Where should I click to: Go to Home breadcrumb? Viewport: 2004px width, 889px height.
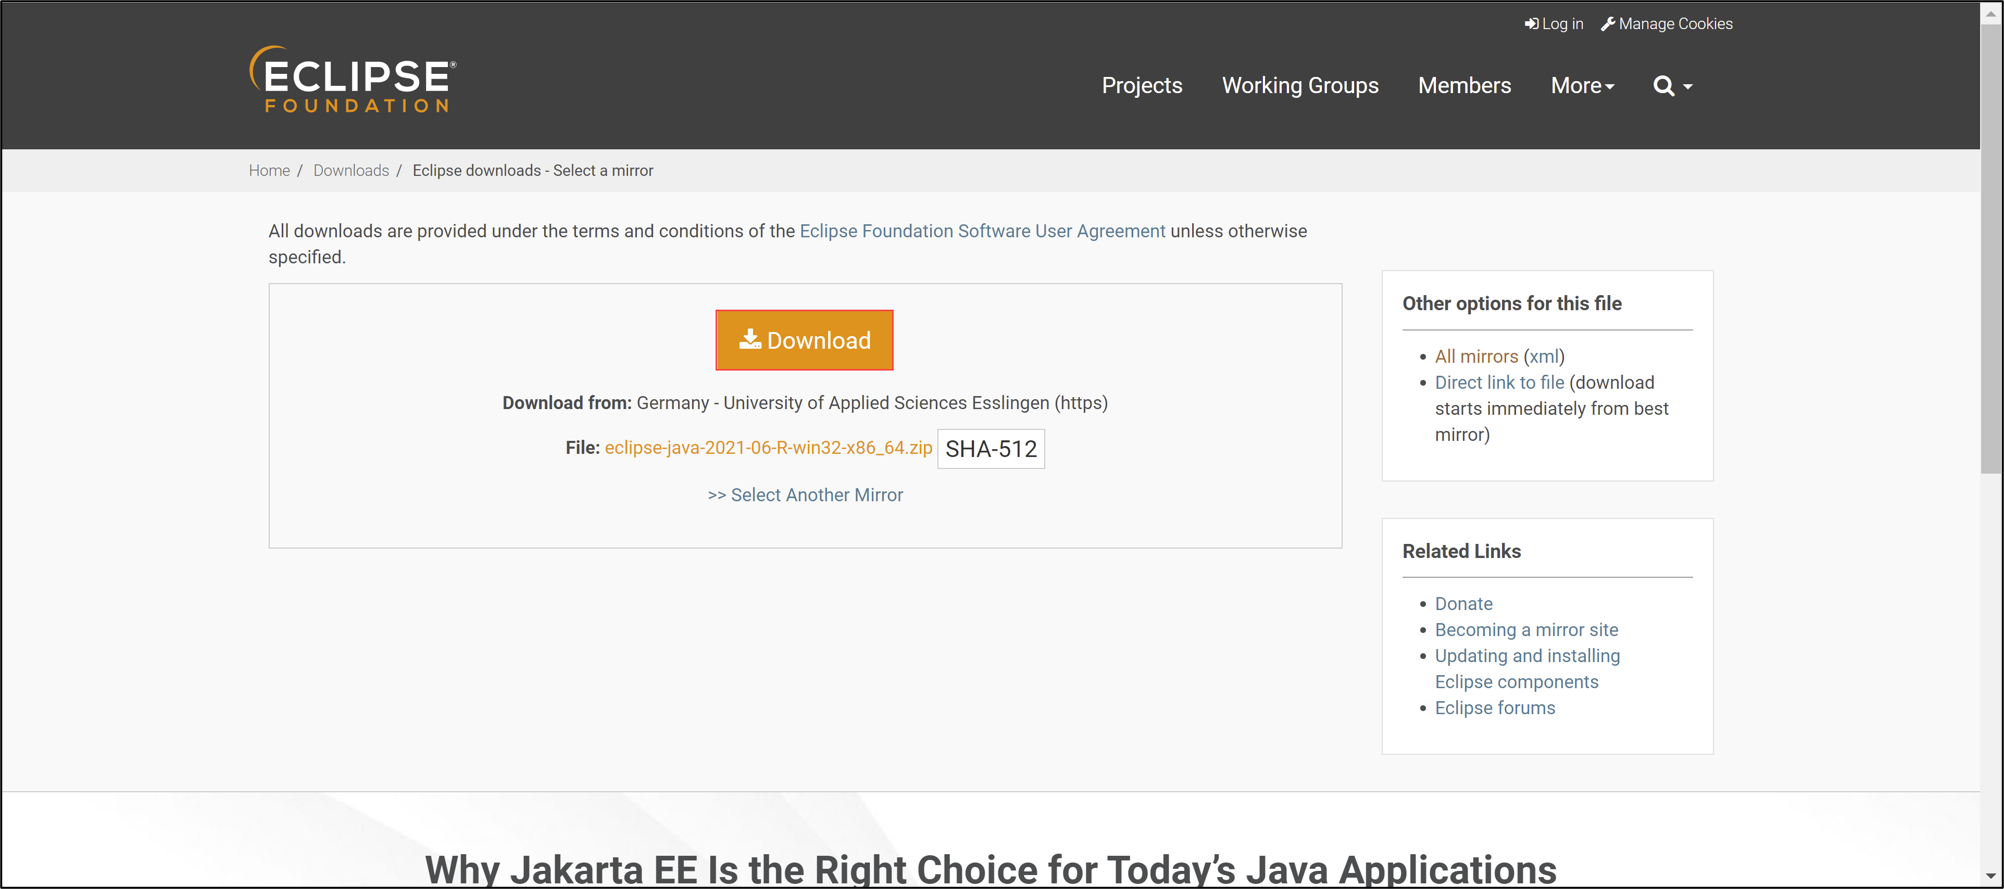(x=269, y=171)
